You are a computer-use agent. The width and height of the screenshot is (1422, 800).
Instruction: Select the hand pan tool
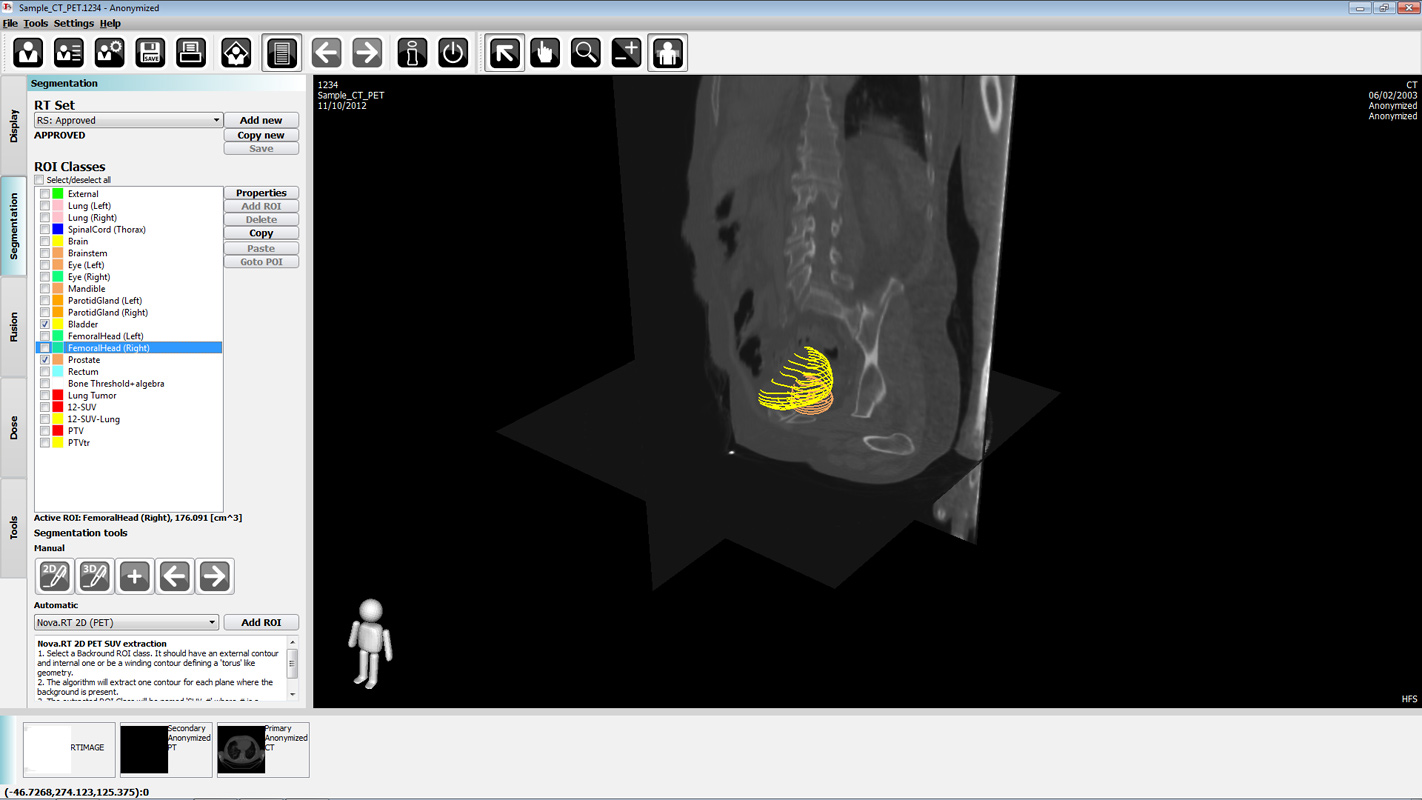tap(545, 52)
